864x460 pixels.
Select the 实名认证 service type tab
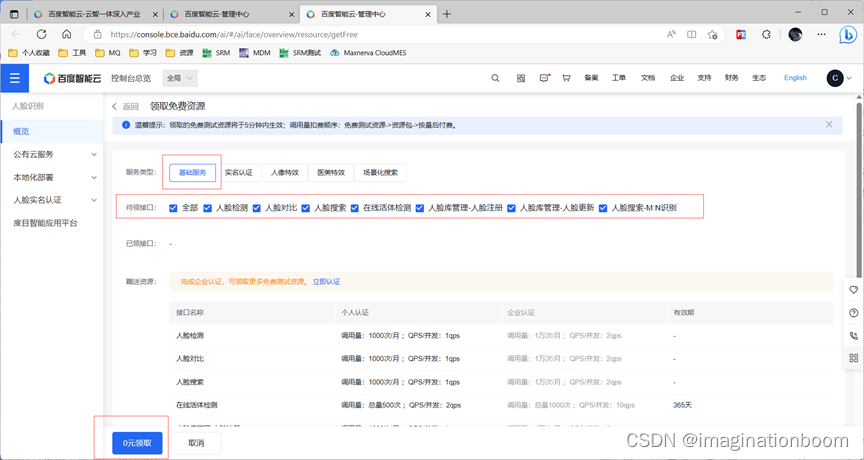coord(239,172)
